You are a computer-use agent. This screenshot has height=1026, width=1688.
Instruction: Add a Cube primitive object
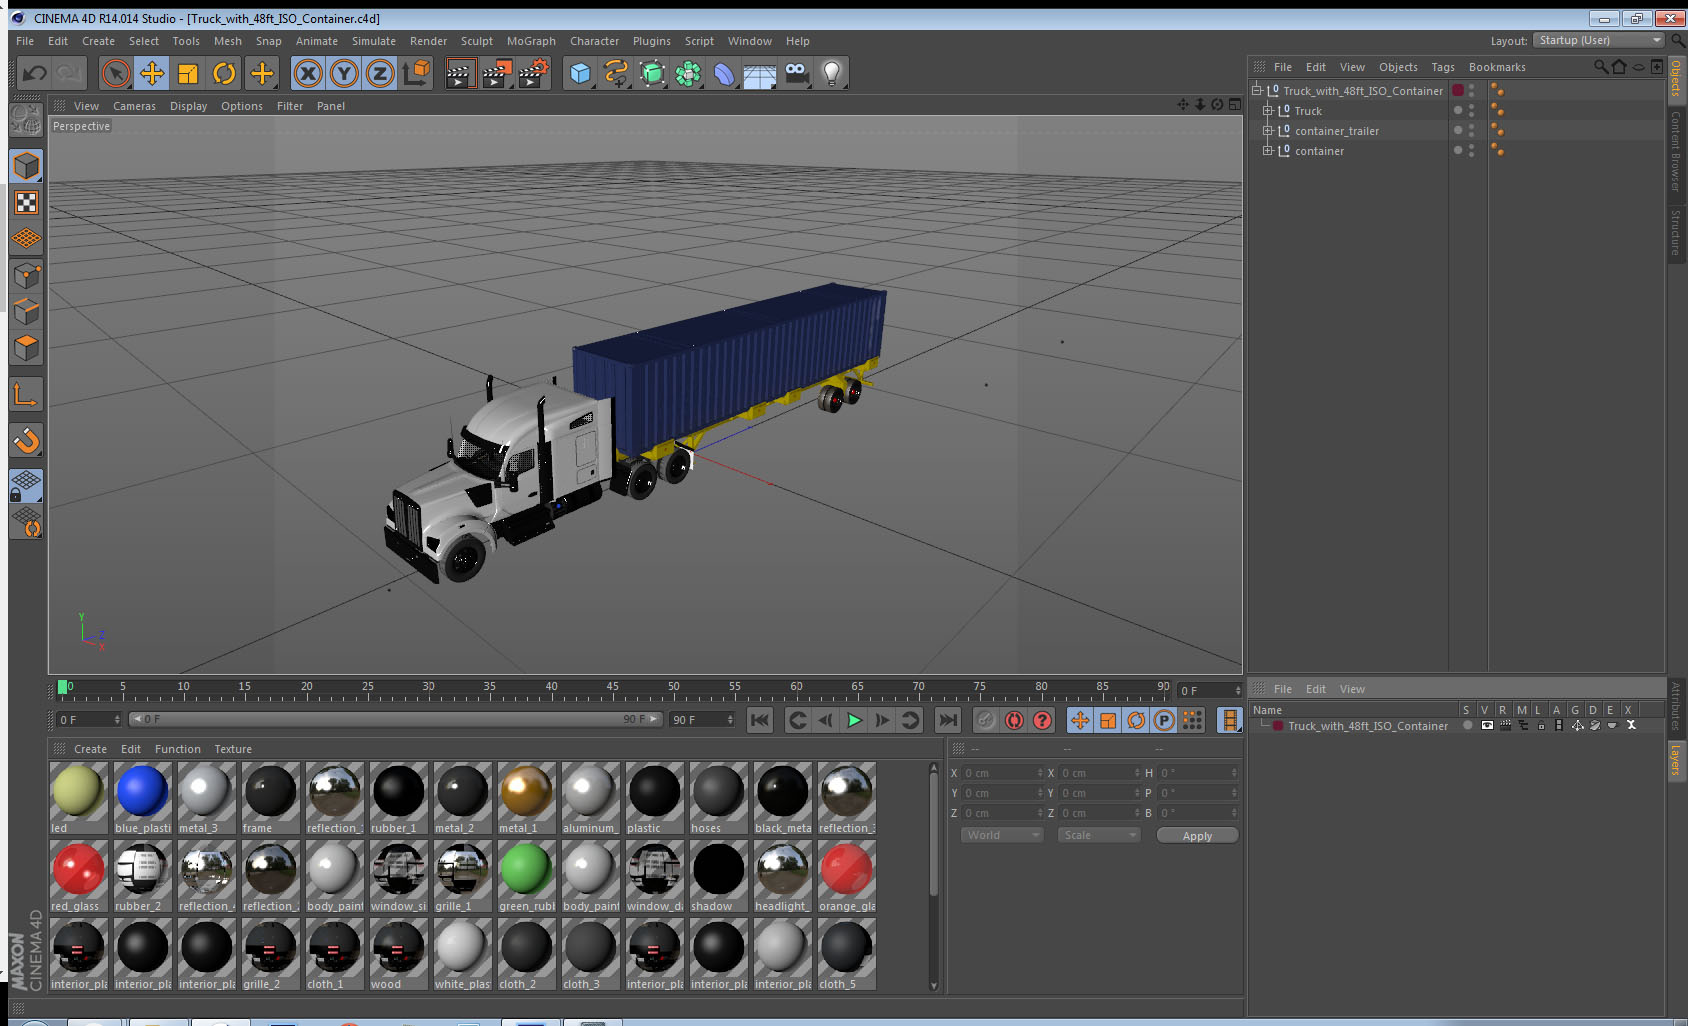[580, 73]
